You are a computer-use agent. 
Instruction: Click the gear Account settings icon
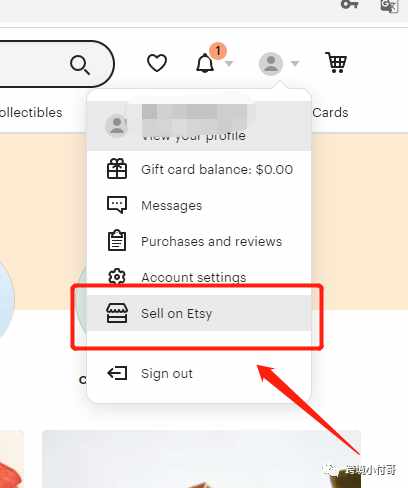coord(117,276)
